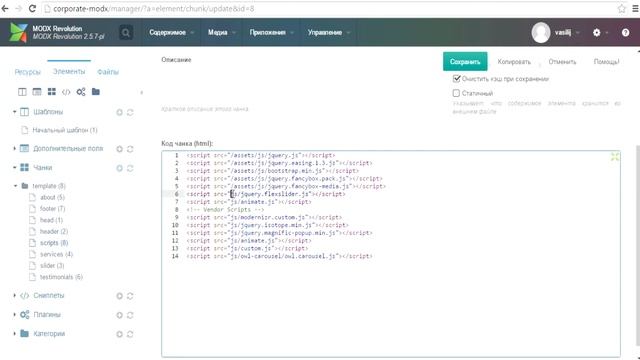
Task: Toggle the Статичный checkbox
Action: (x=456, y=93)
